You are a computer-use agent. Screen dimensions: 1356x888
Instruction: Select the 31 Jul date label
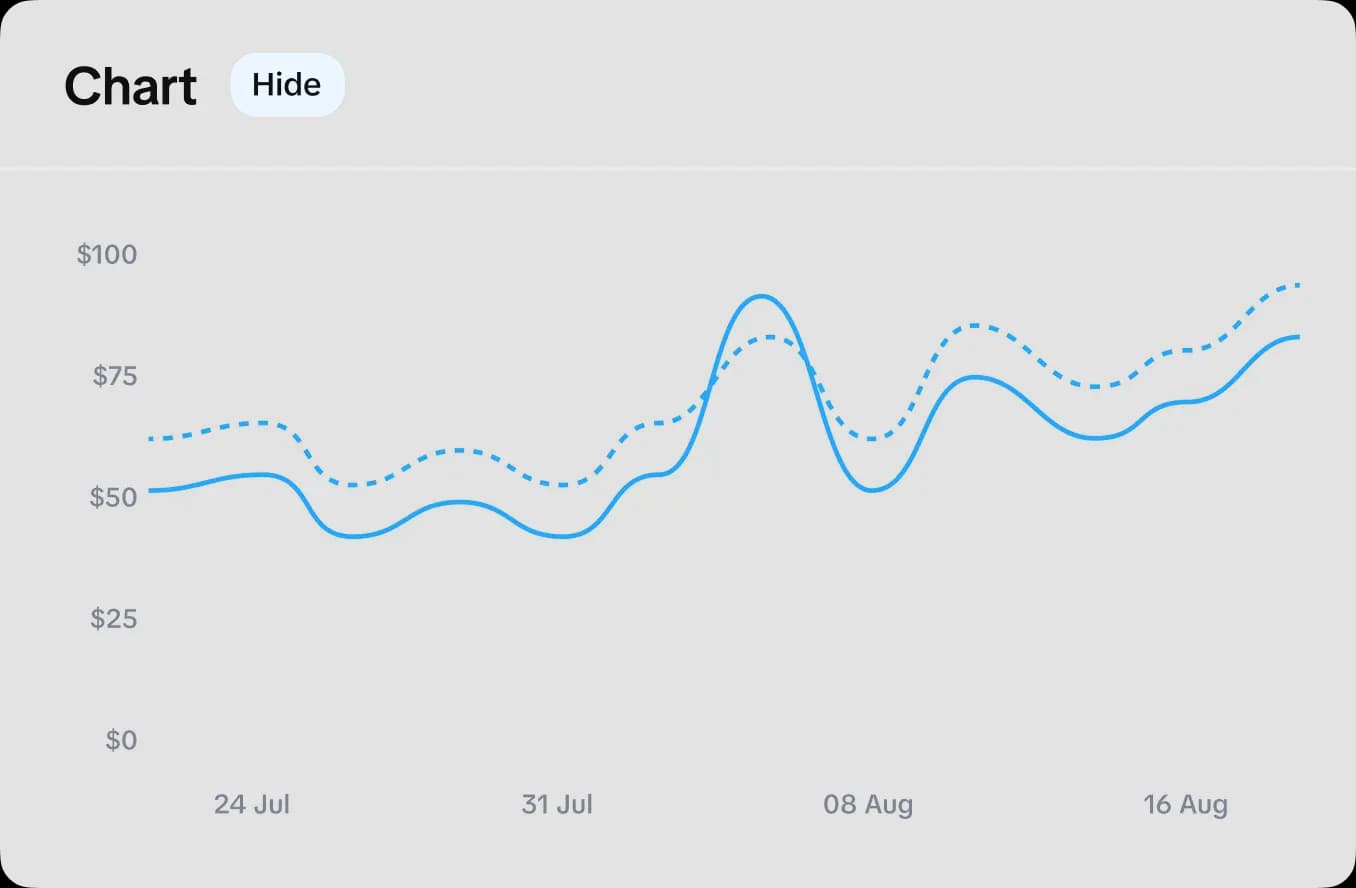(x=556, y=804)
